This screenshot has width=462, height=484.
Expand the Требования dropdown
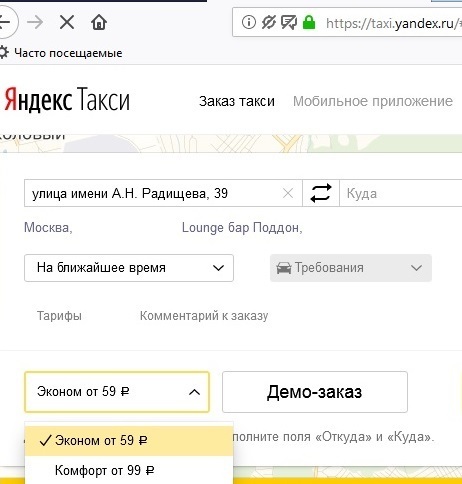pyautogui.click(x=351, y=268)
